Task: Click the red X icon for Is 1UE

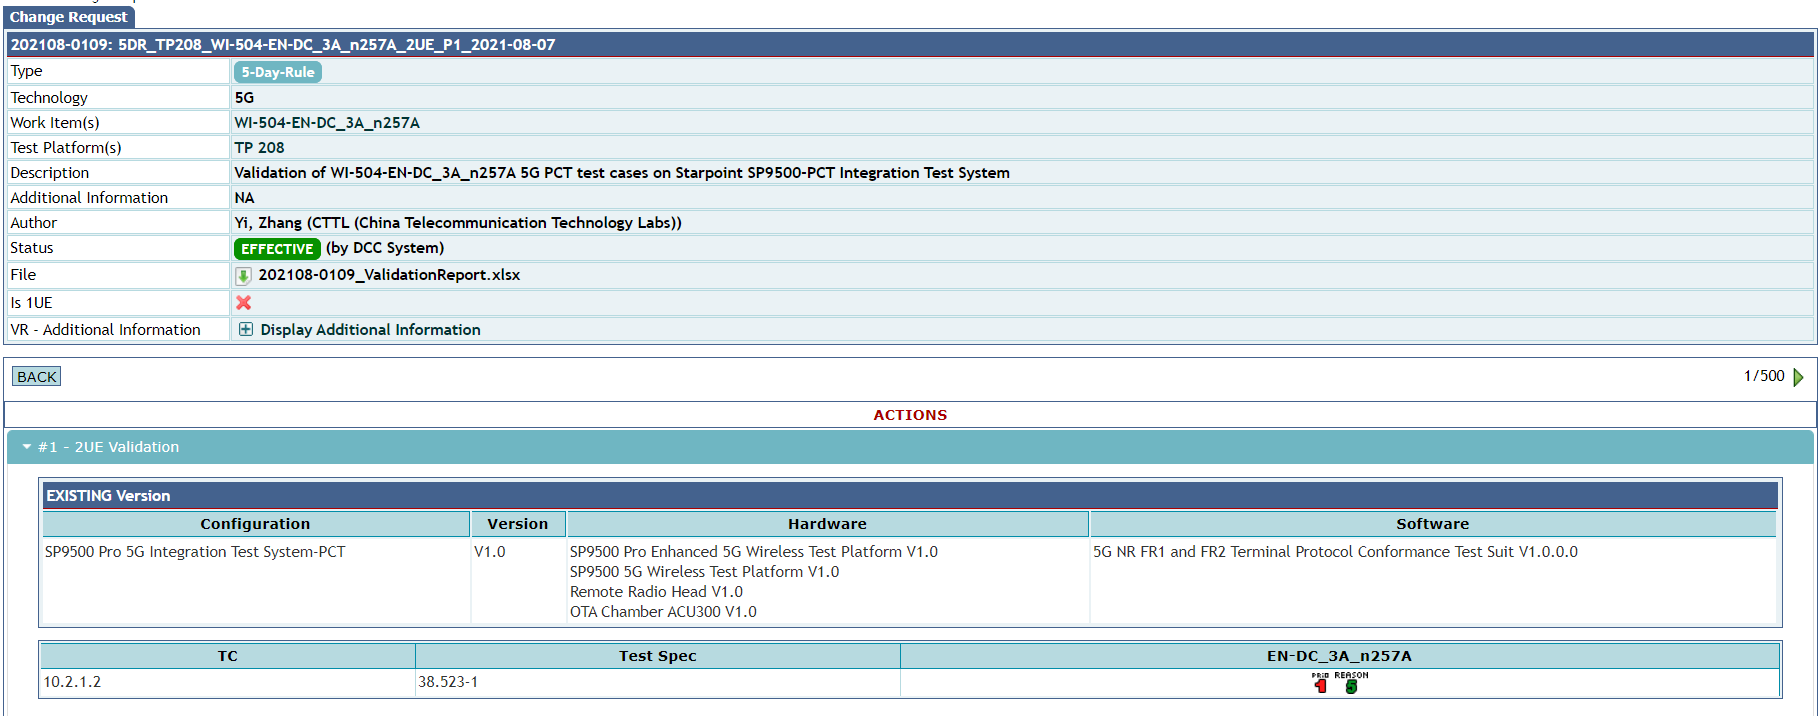Action: pyautogui.click(x=243, y=302)
